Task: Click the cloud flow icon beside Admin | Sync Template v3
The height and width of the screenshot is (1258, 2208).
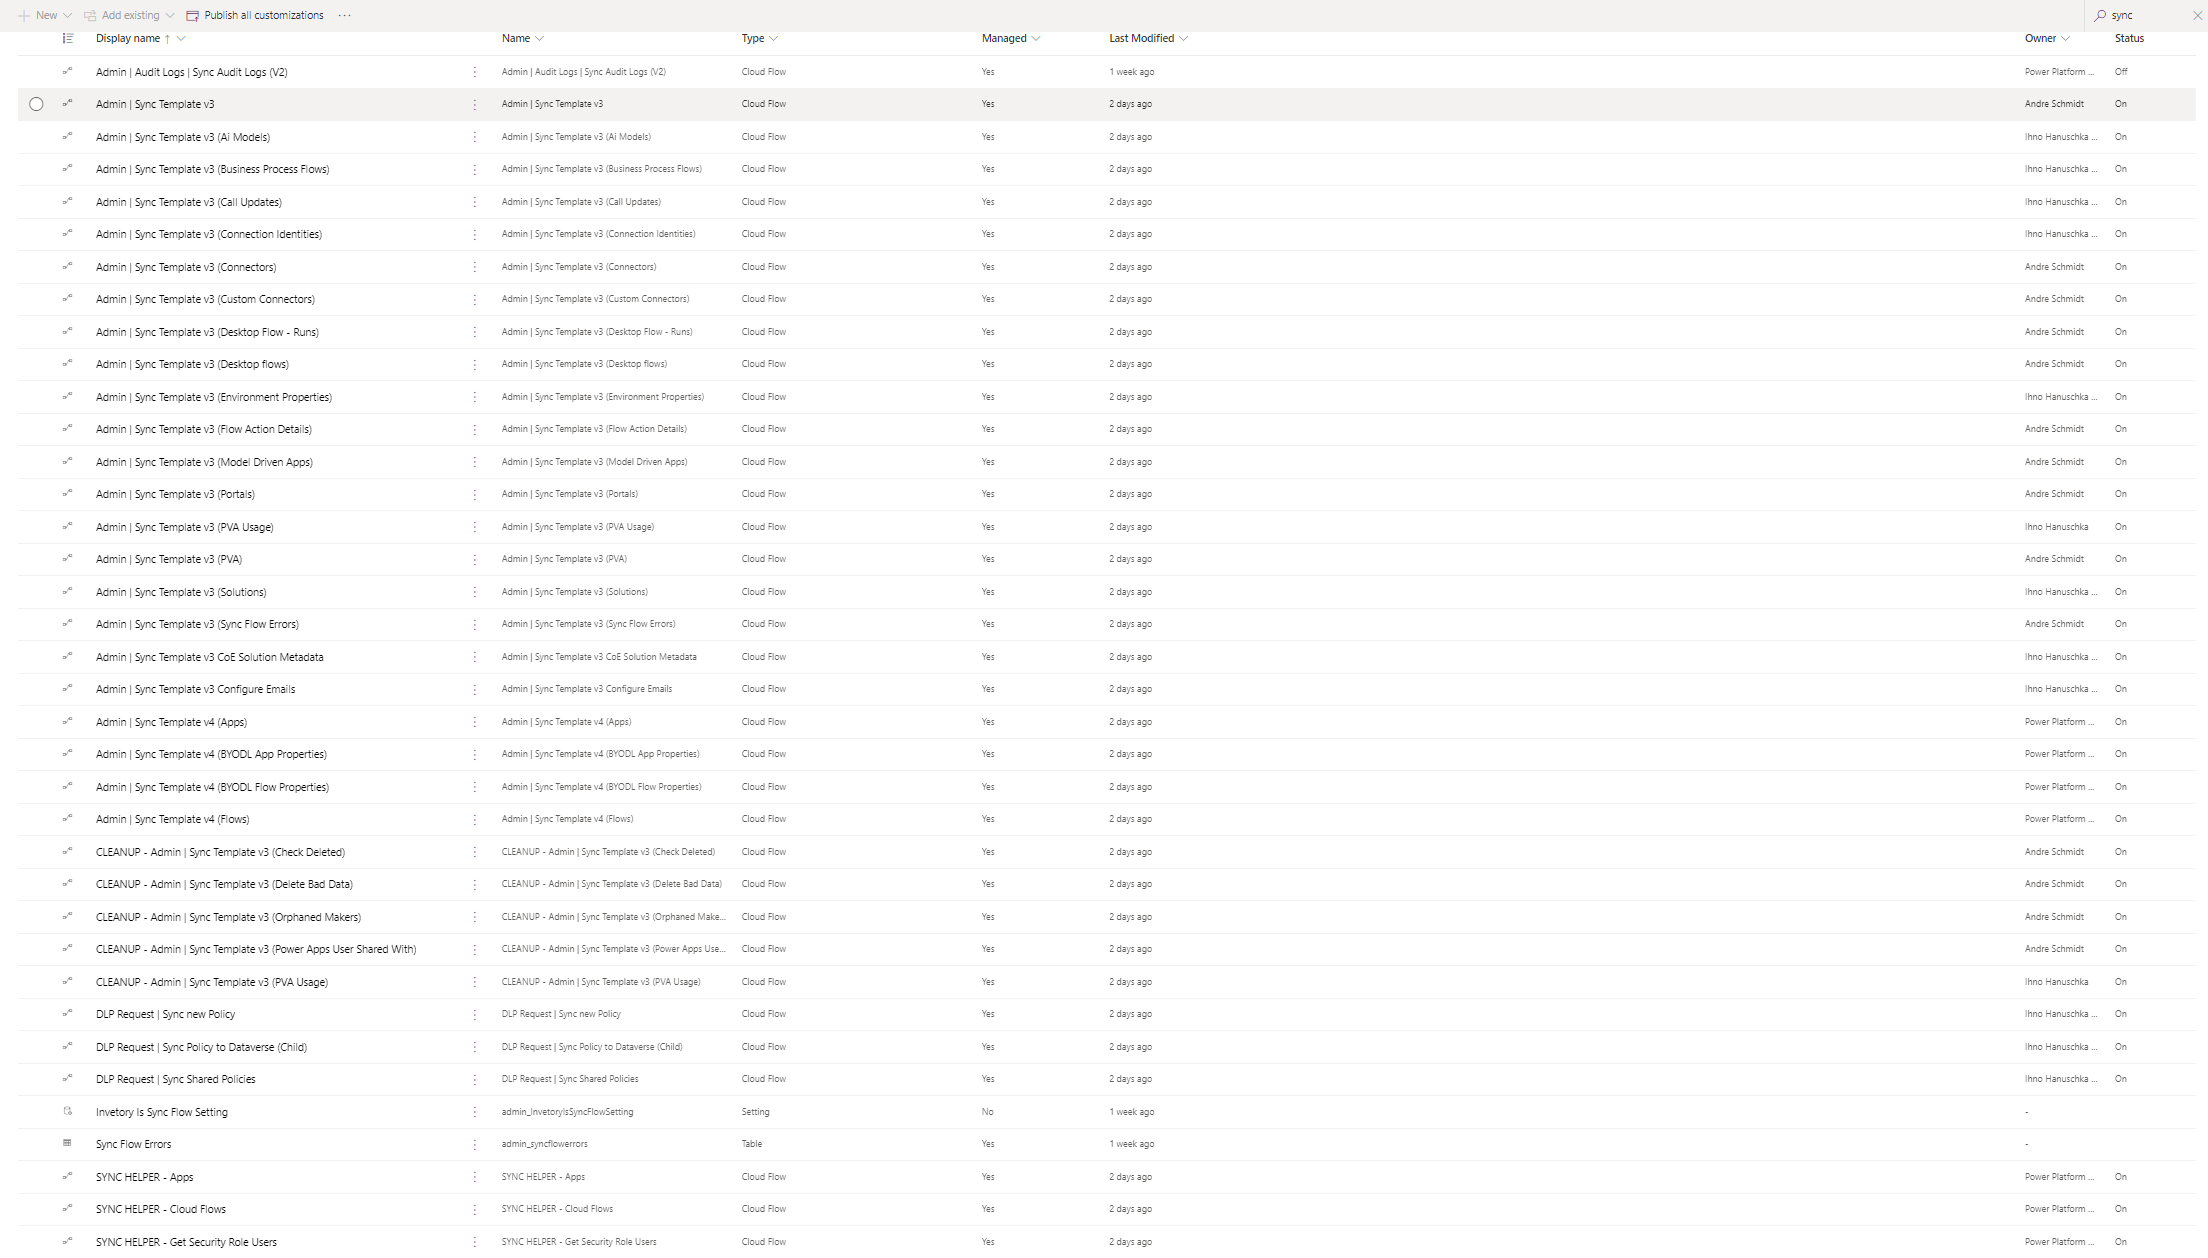Action: [67, 103]
